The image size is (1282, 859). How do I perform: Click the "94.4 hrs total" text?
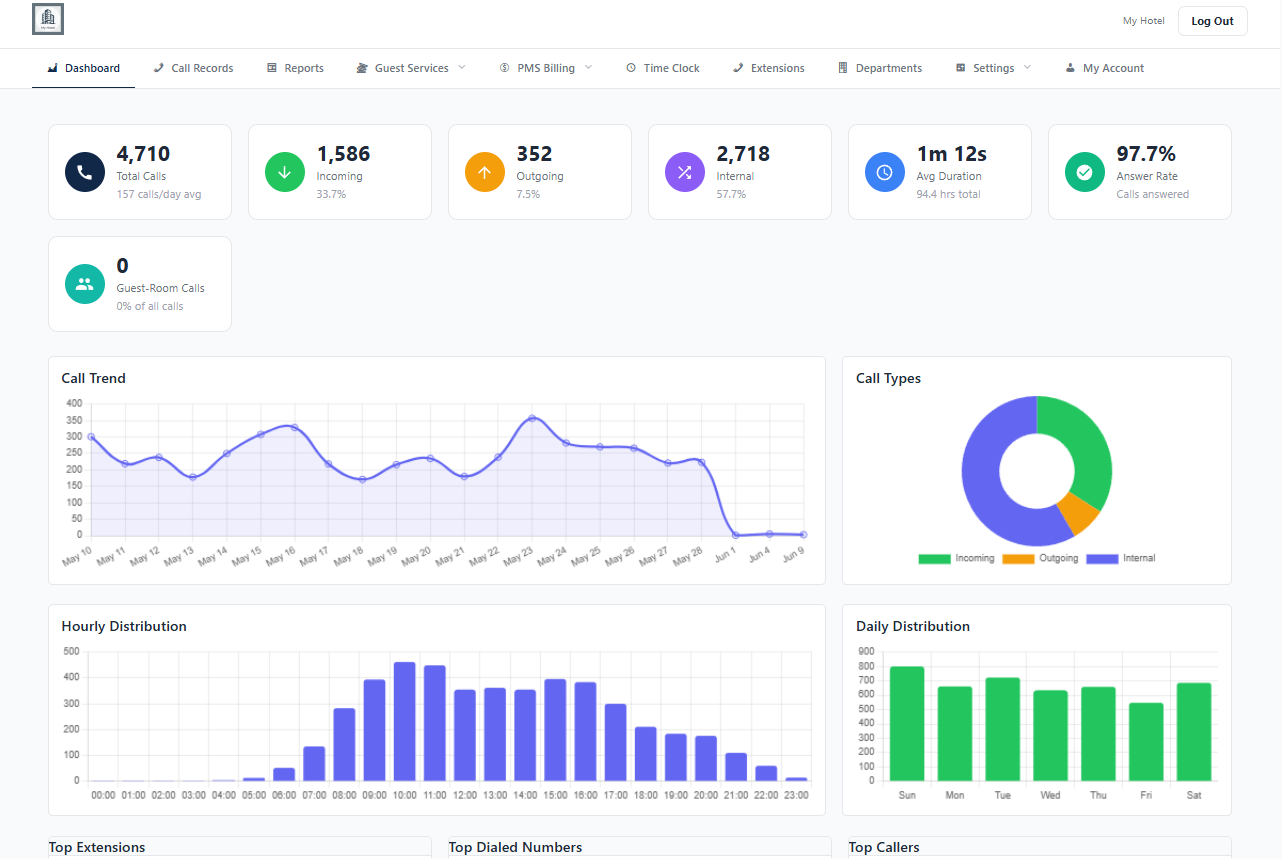pos(948,194)
